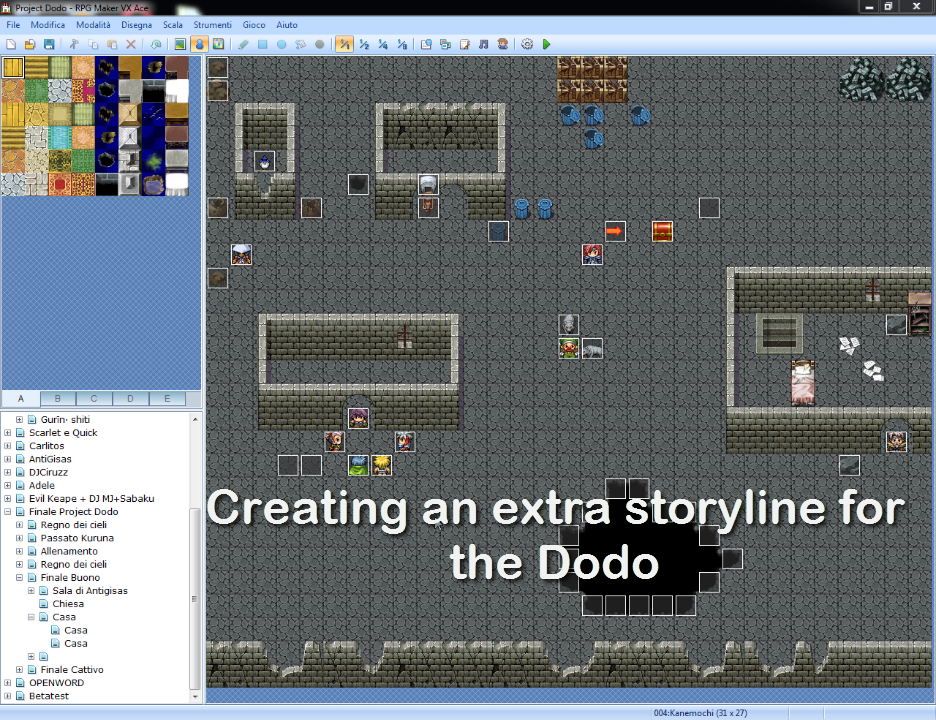
Task: Open the Sound Test music icon
Action: tap(484, 44)
